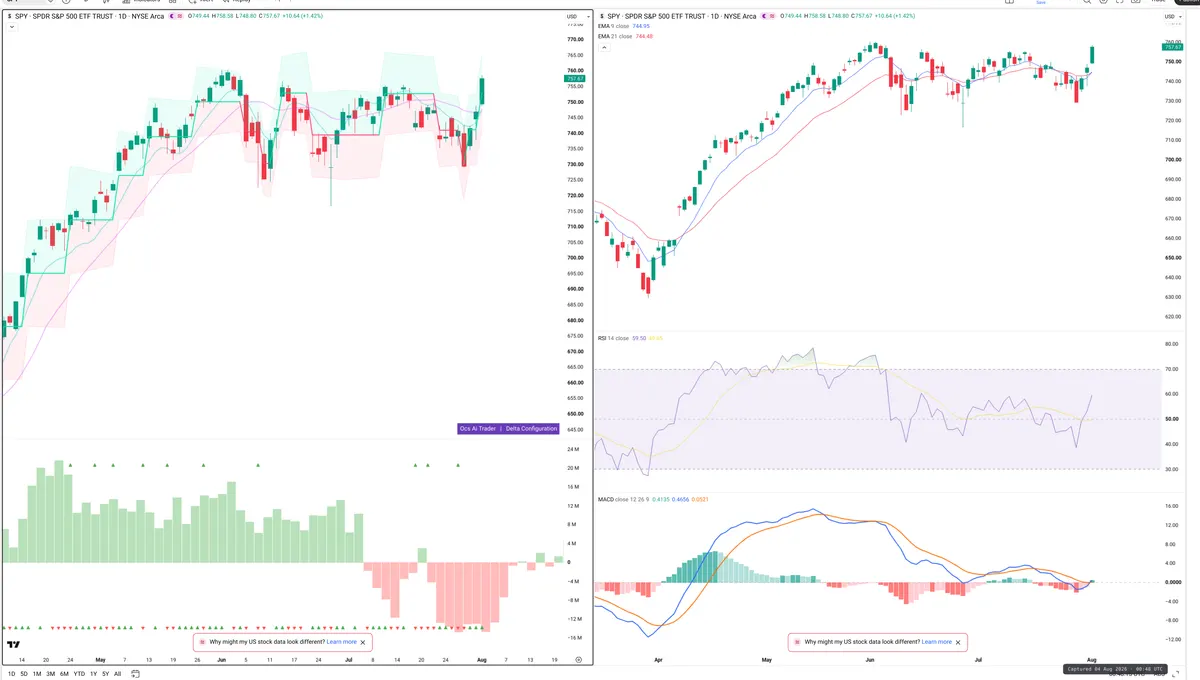
Task: Click purple data-mode icon beside left chart's moon icon
Action: (x=182, y=16)
